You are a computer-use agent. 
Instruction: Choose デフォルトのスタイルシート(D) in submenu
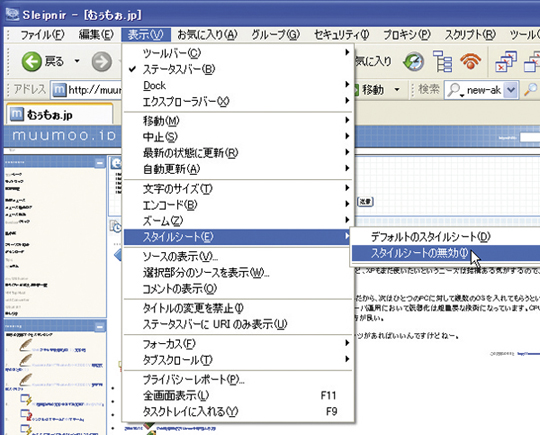[446, 237]
